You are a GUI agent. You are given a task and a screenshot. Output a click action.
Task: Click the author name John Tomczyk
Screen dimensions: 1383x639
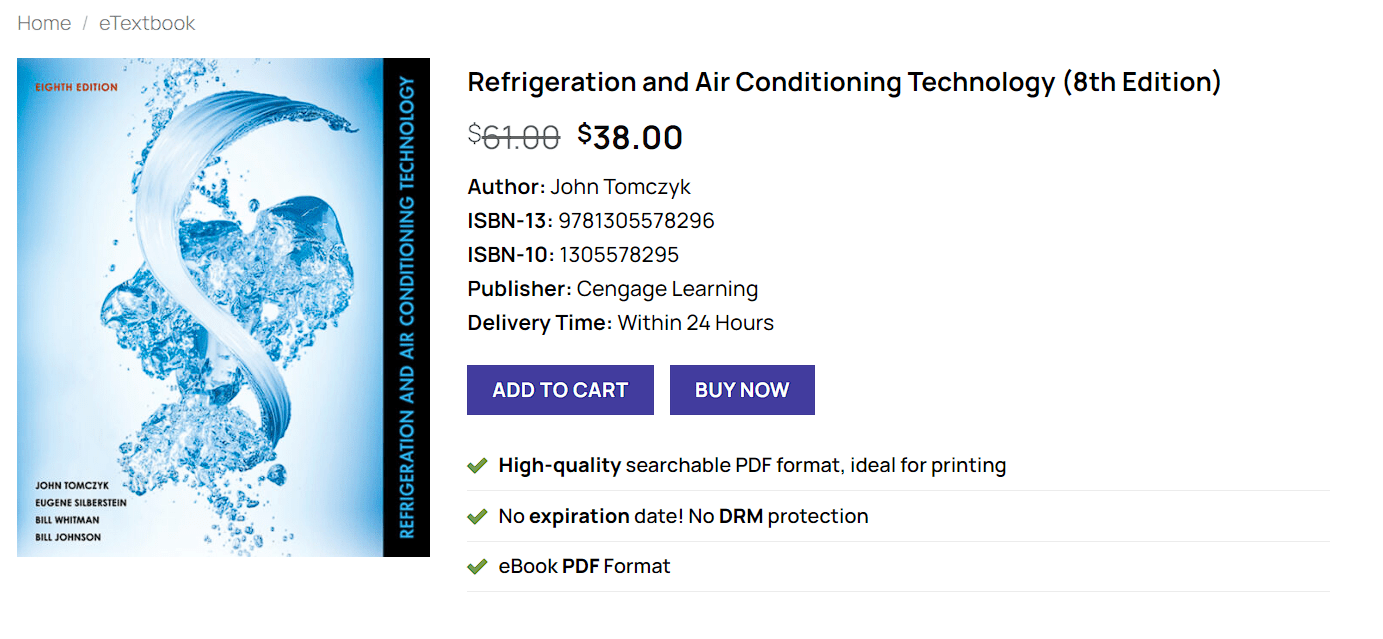(x=620, y=187)
